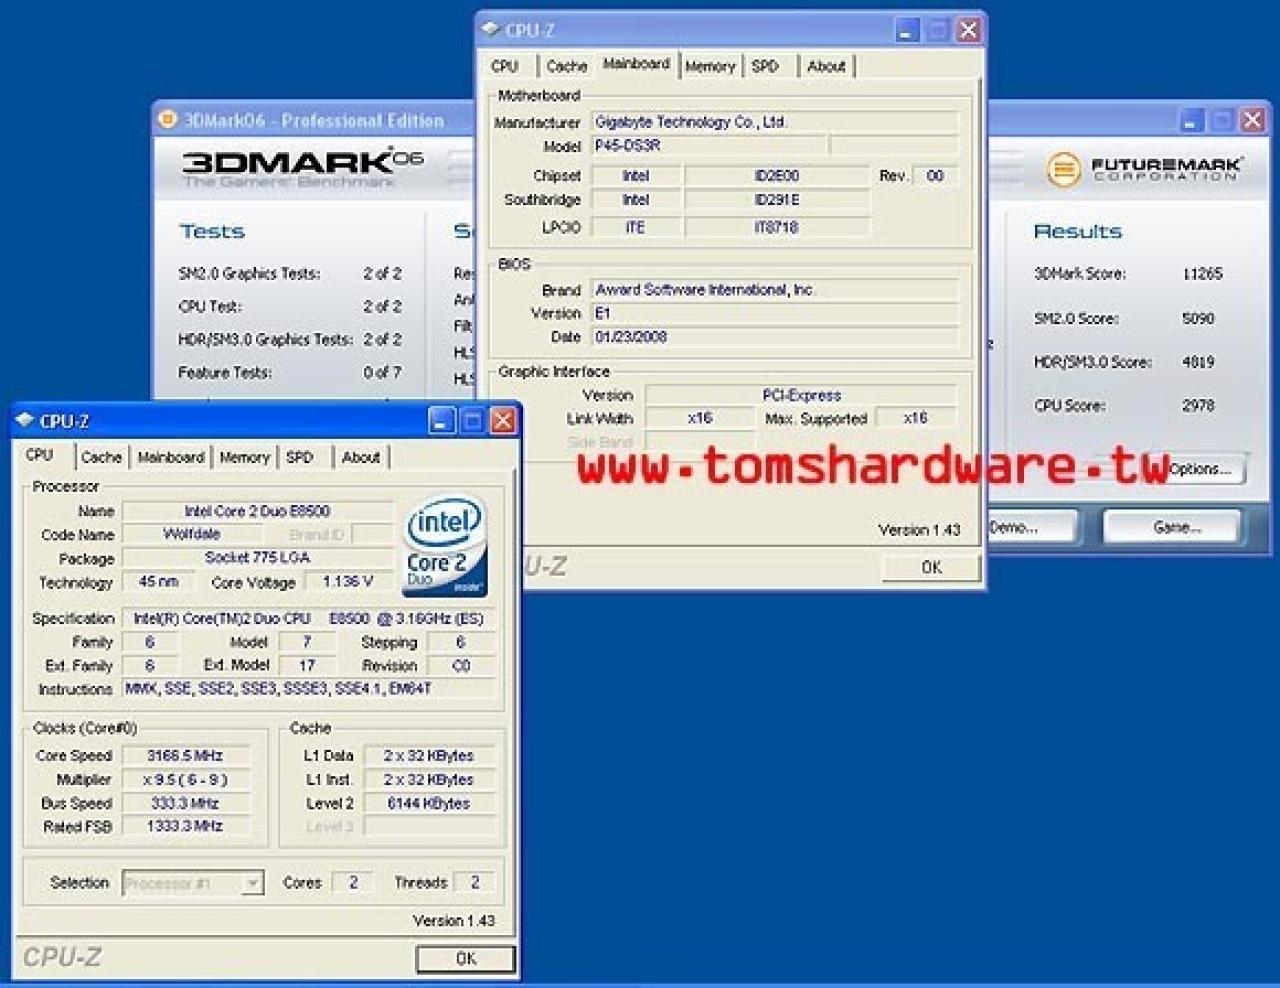Click the Level 2 cache 6144 KBytes value

429,803
